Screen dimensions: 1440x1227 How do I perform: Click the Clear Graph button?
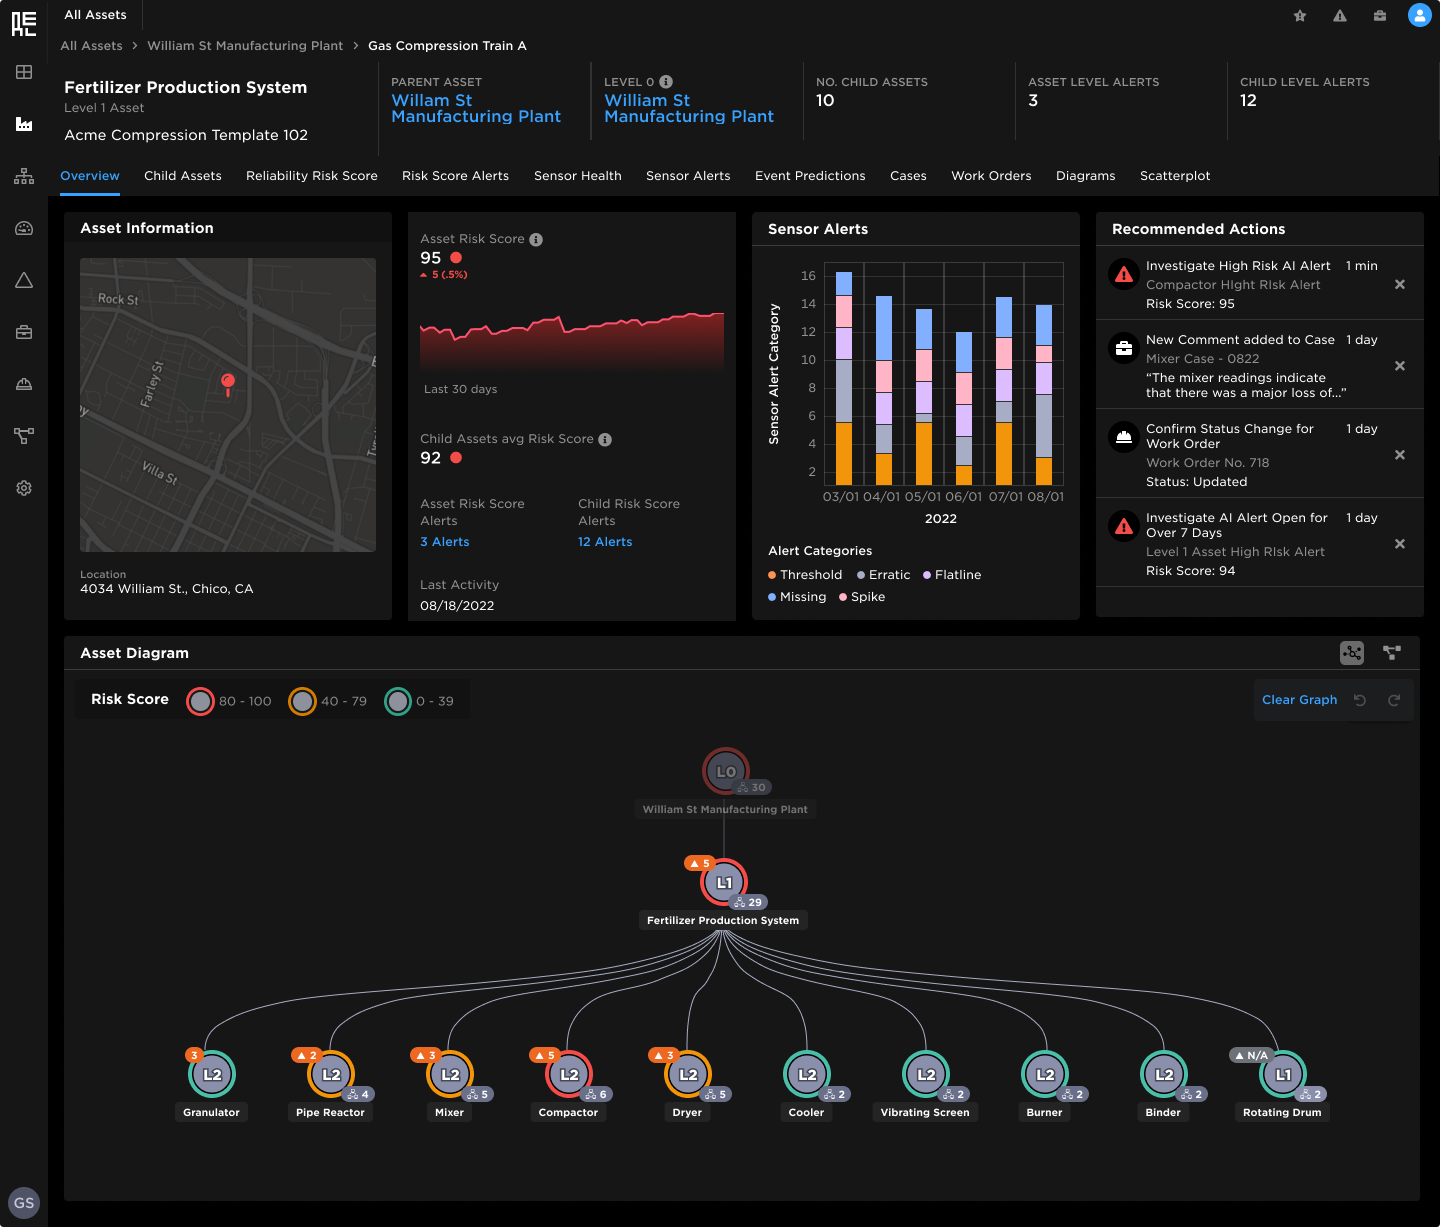1299,700
